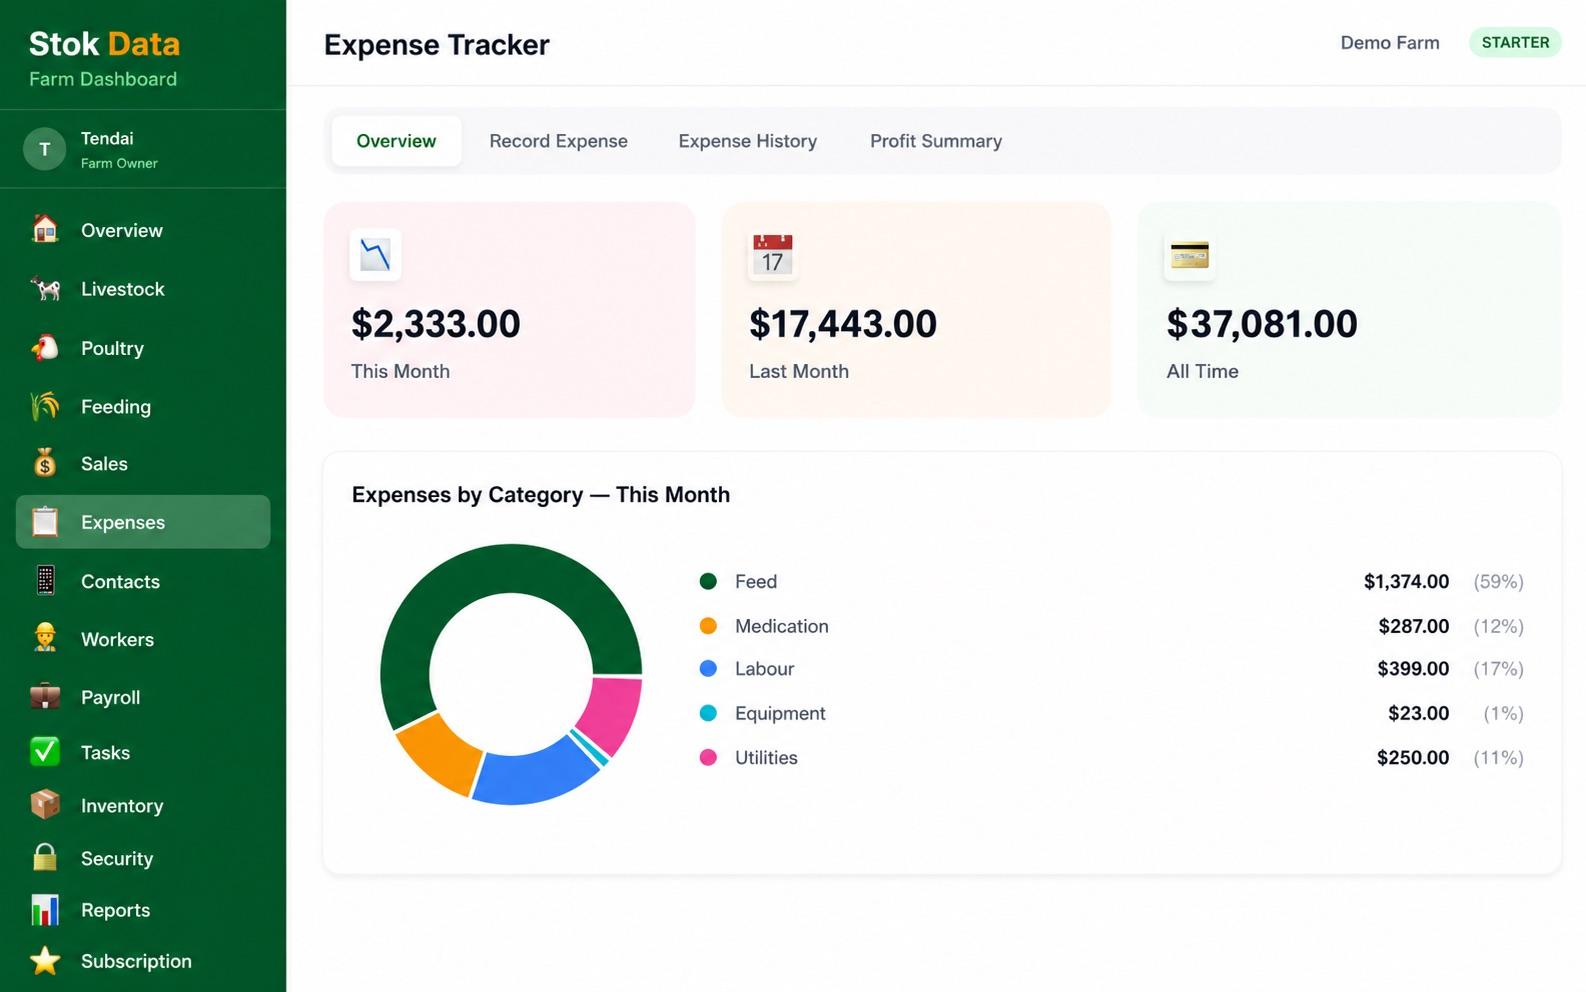Open the Overview house icon in sidebar
Image resolution: width=1586 pixels, height=992 pixels.
pos(45,230)
